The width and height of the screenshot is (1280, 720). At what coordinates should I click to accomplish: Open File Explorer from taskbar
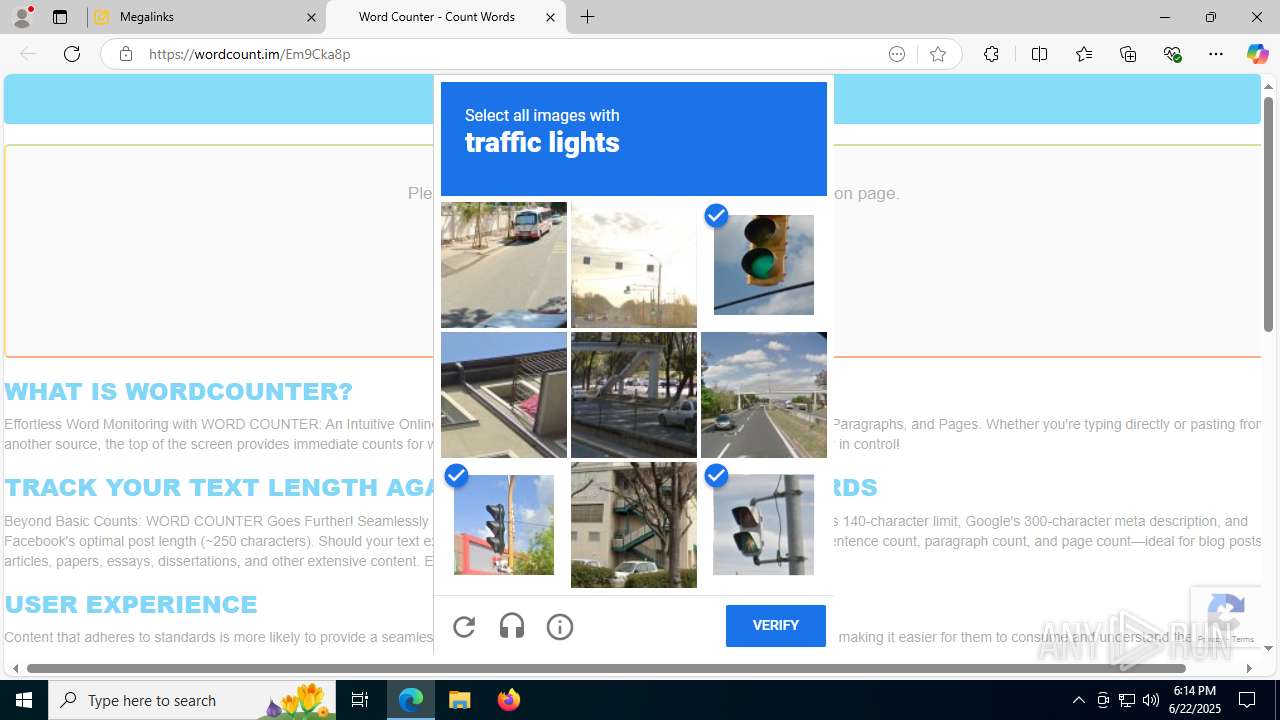click(460, 700)
